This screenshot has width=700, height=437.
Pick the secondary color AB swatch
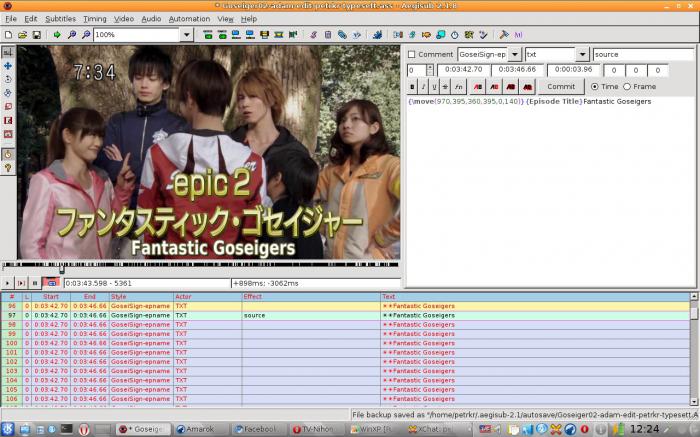(494, 87)
